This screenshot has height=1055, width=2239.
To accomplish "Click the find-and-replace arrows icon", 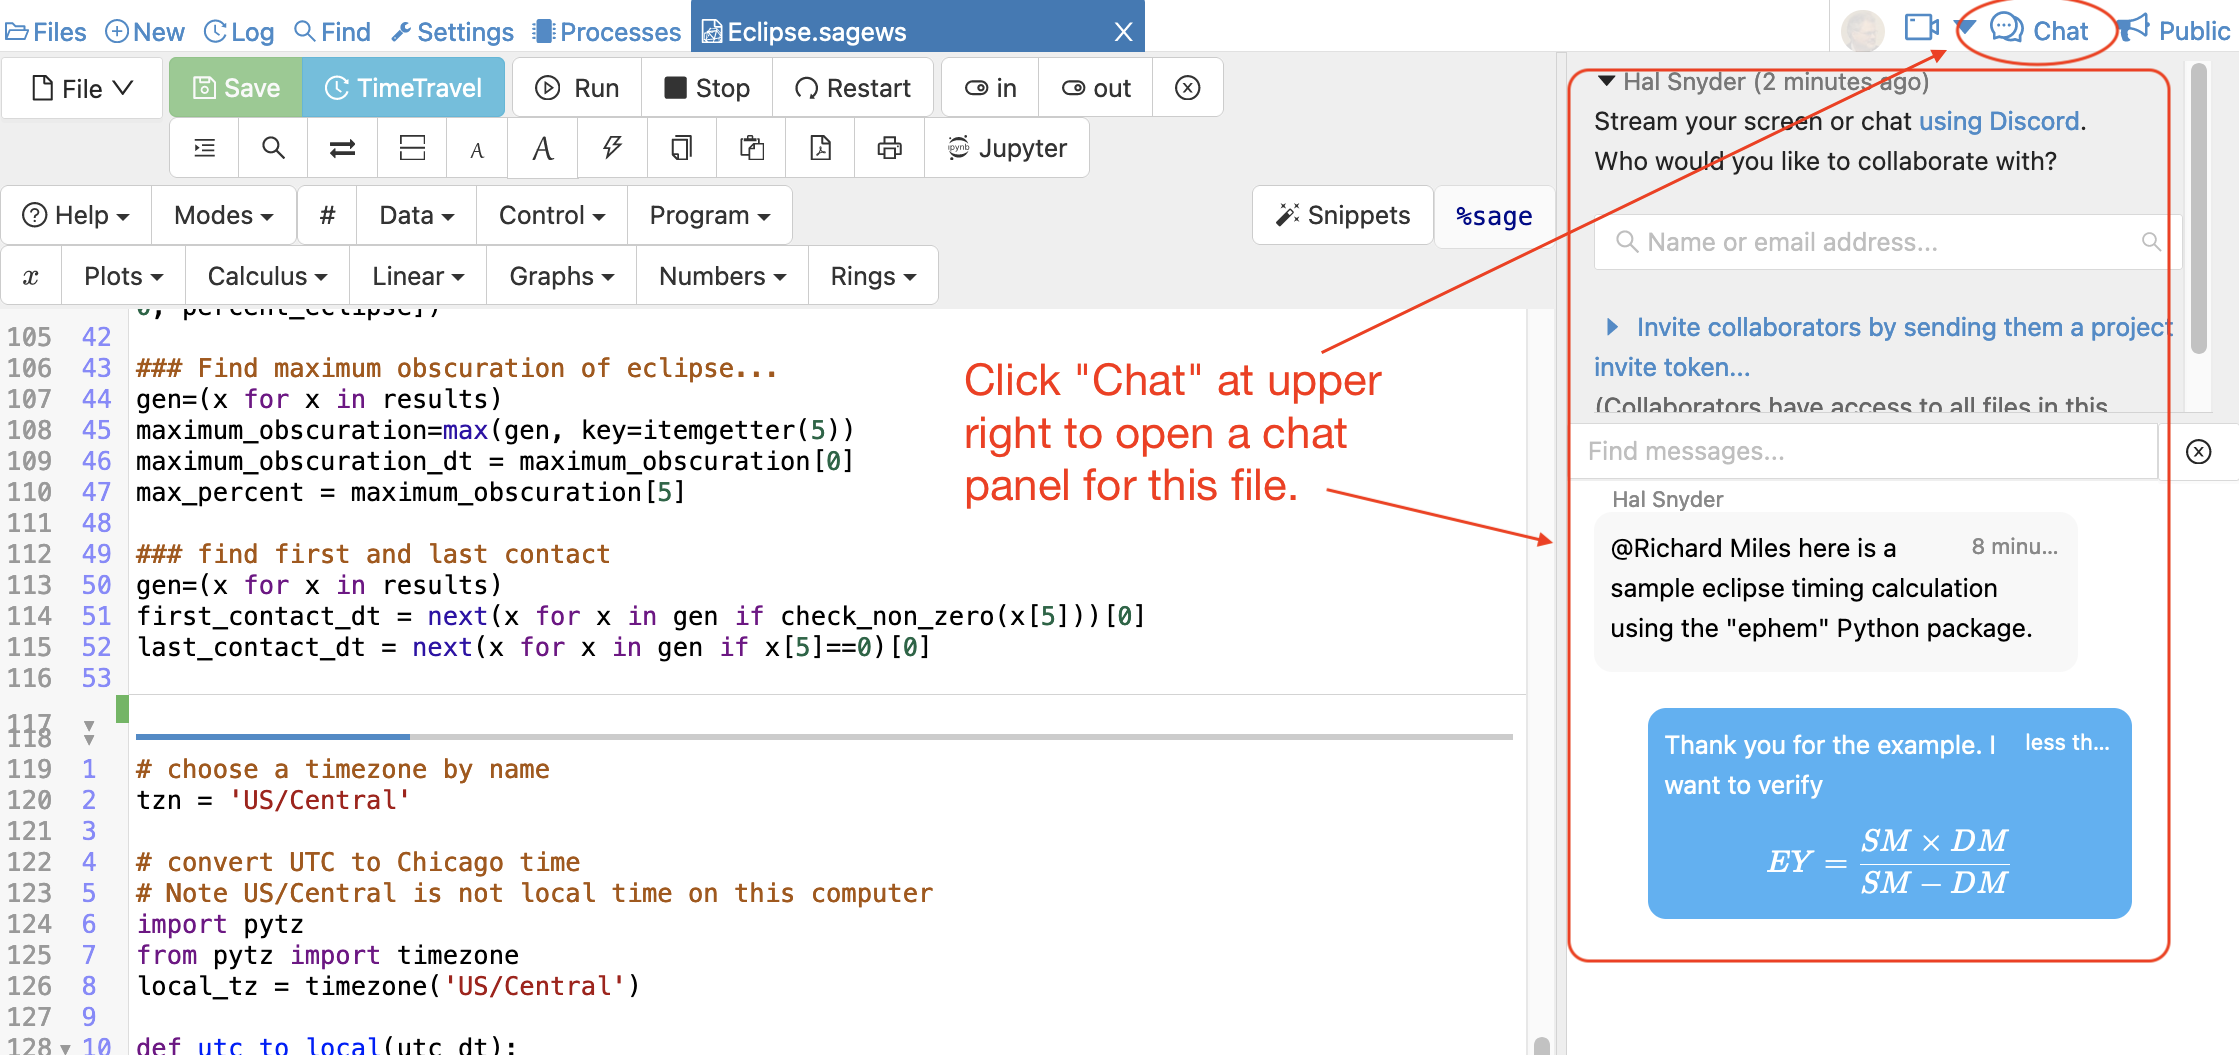I will tap(342, 148).
